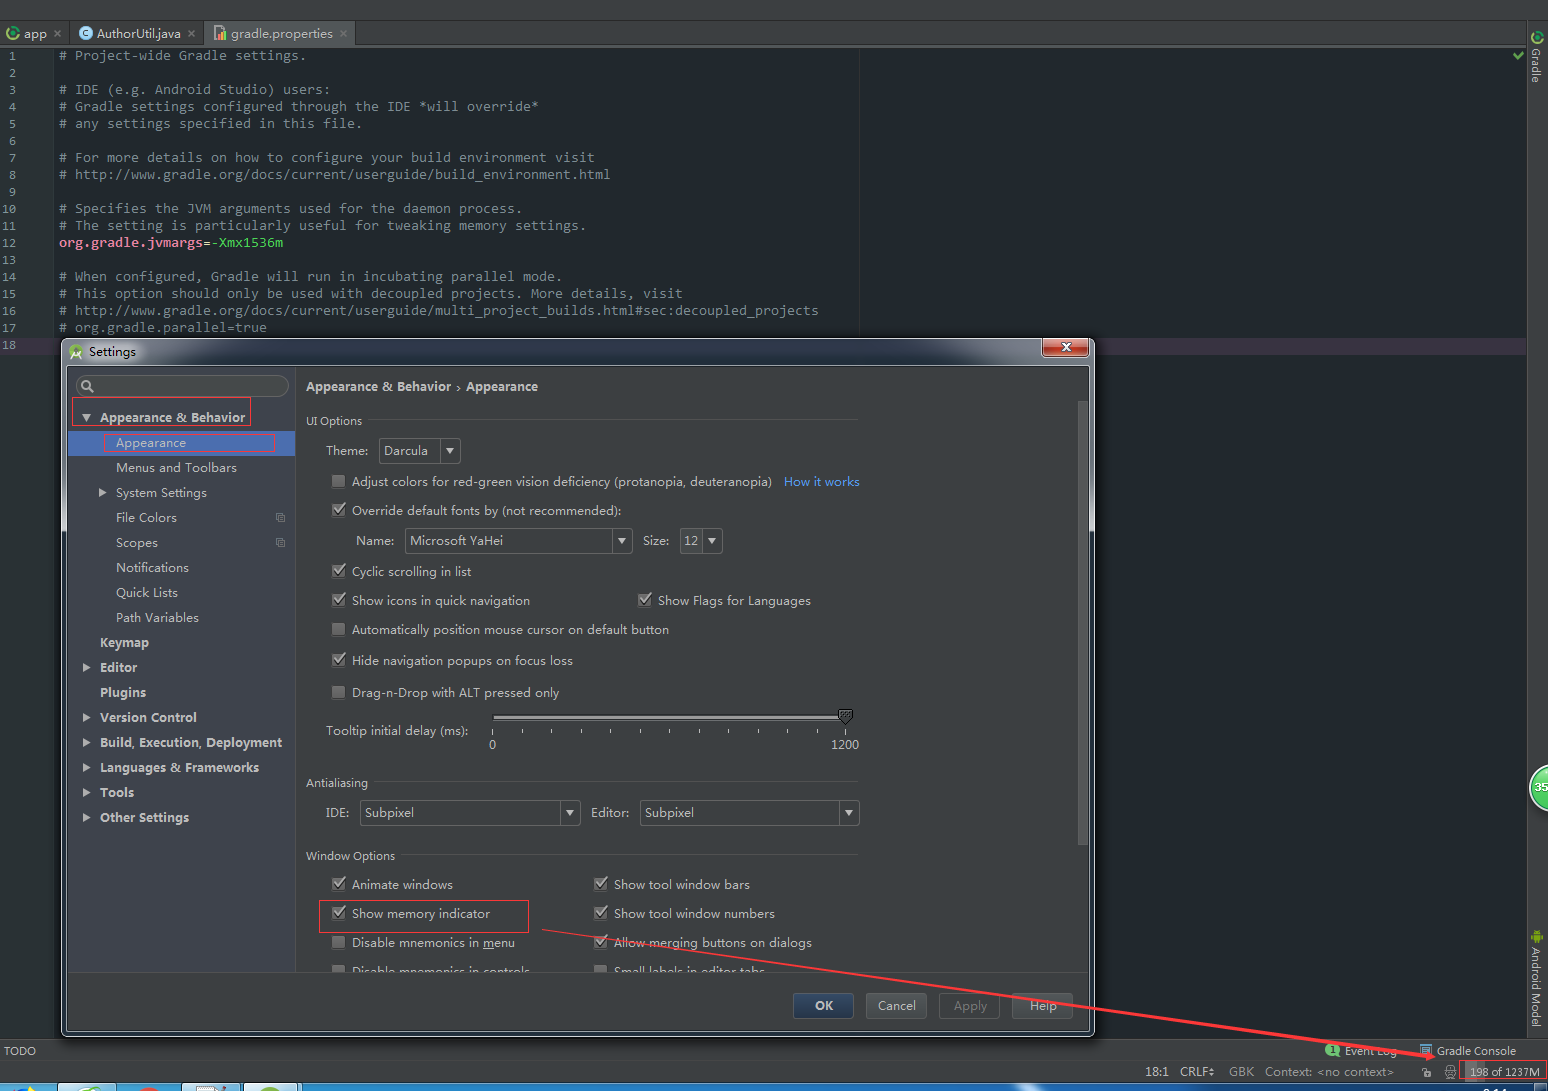Click the share icon next to File Colors
Viewport: 1548px width, 1091px height.
click(280, 517)
